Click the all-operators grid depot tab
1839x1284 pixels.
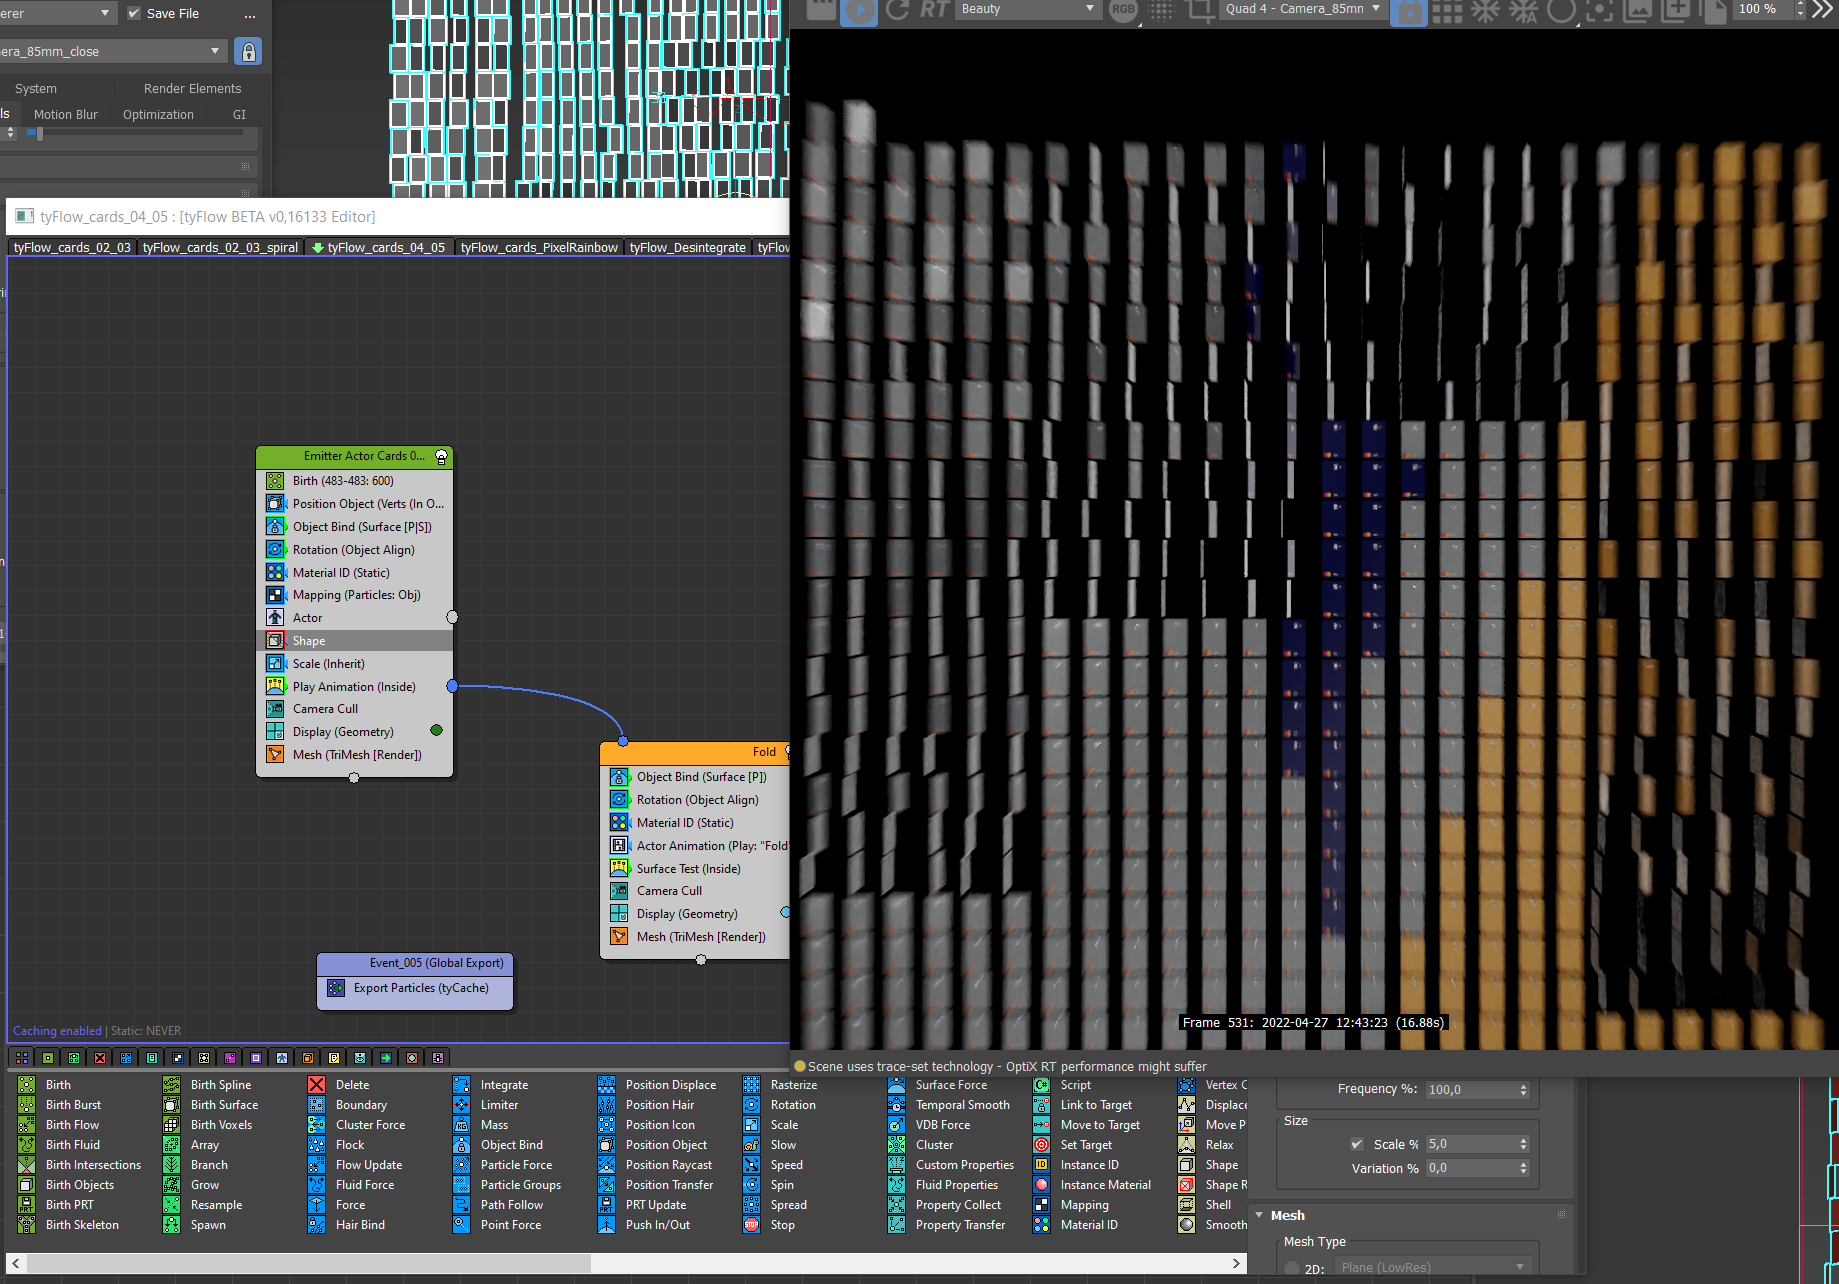tap(22, 1057)
